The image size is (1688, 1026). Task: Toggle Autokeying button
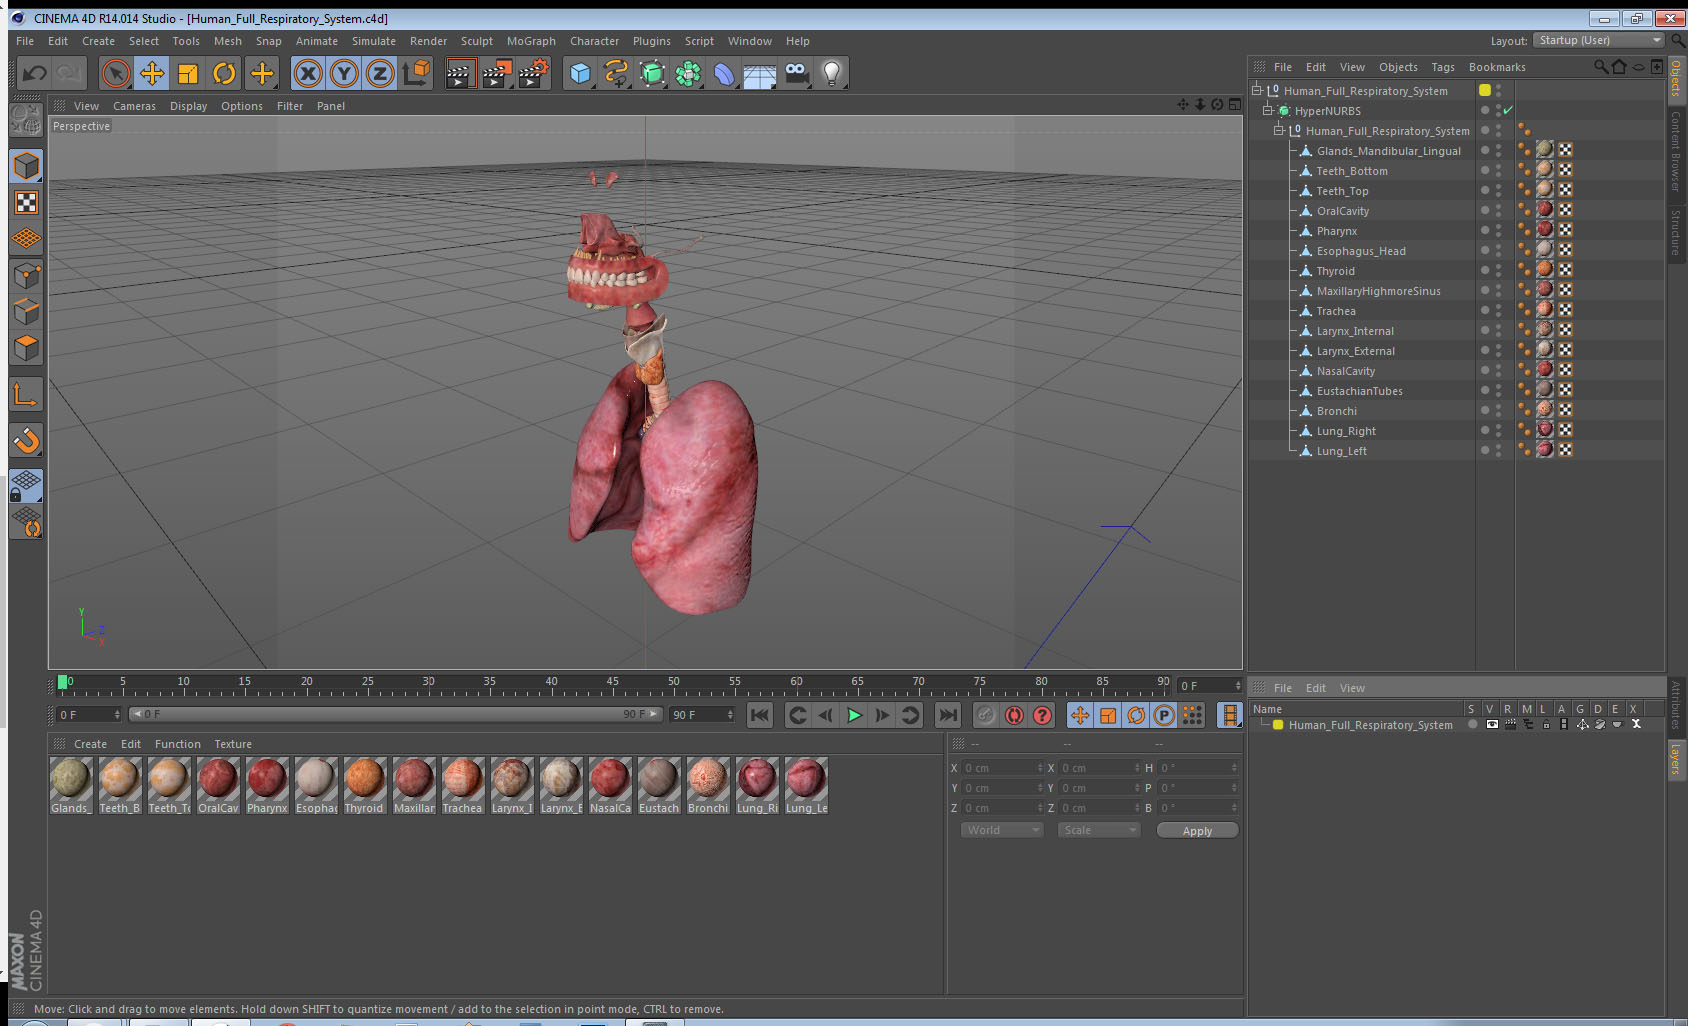[x=1014, y=715]
